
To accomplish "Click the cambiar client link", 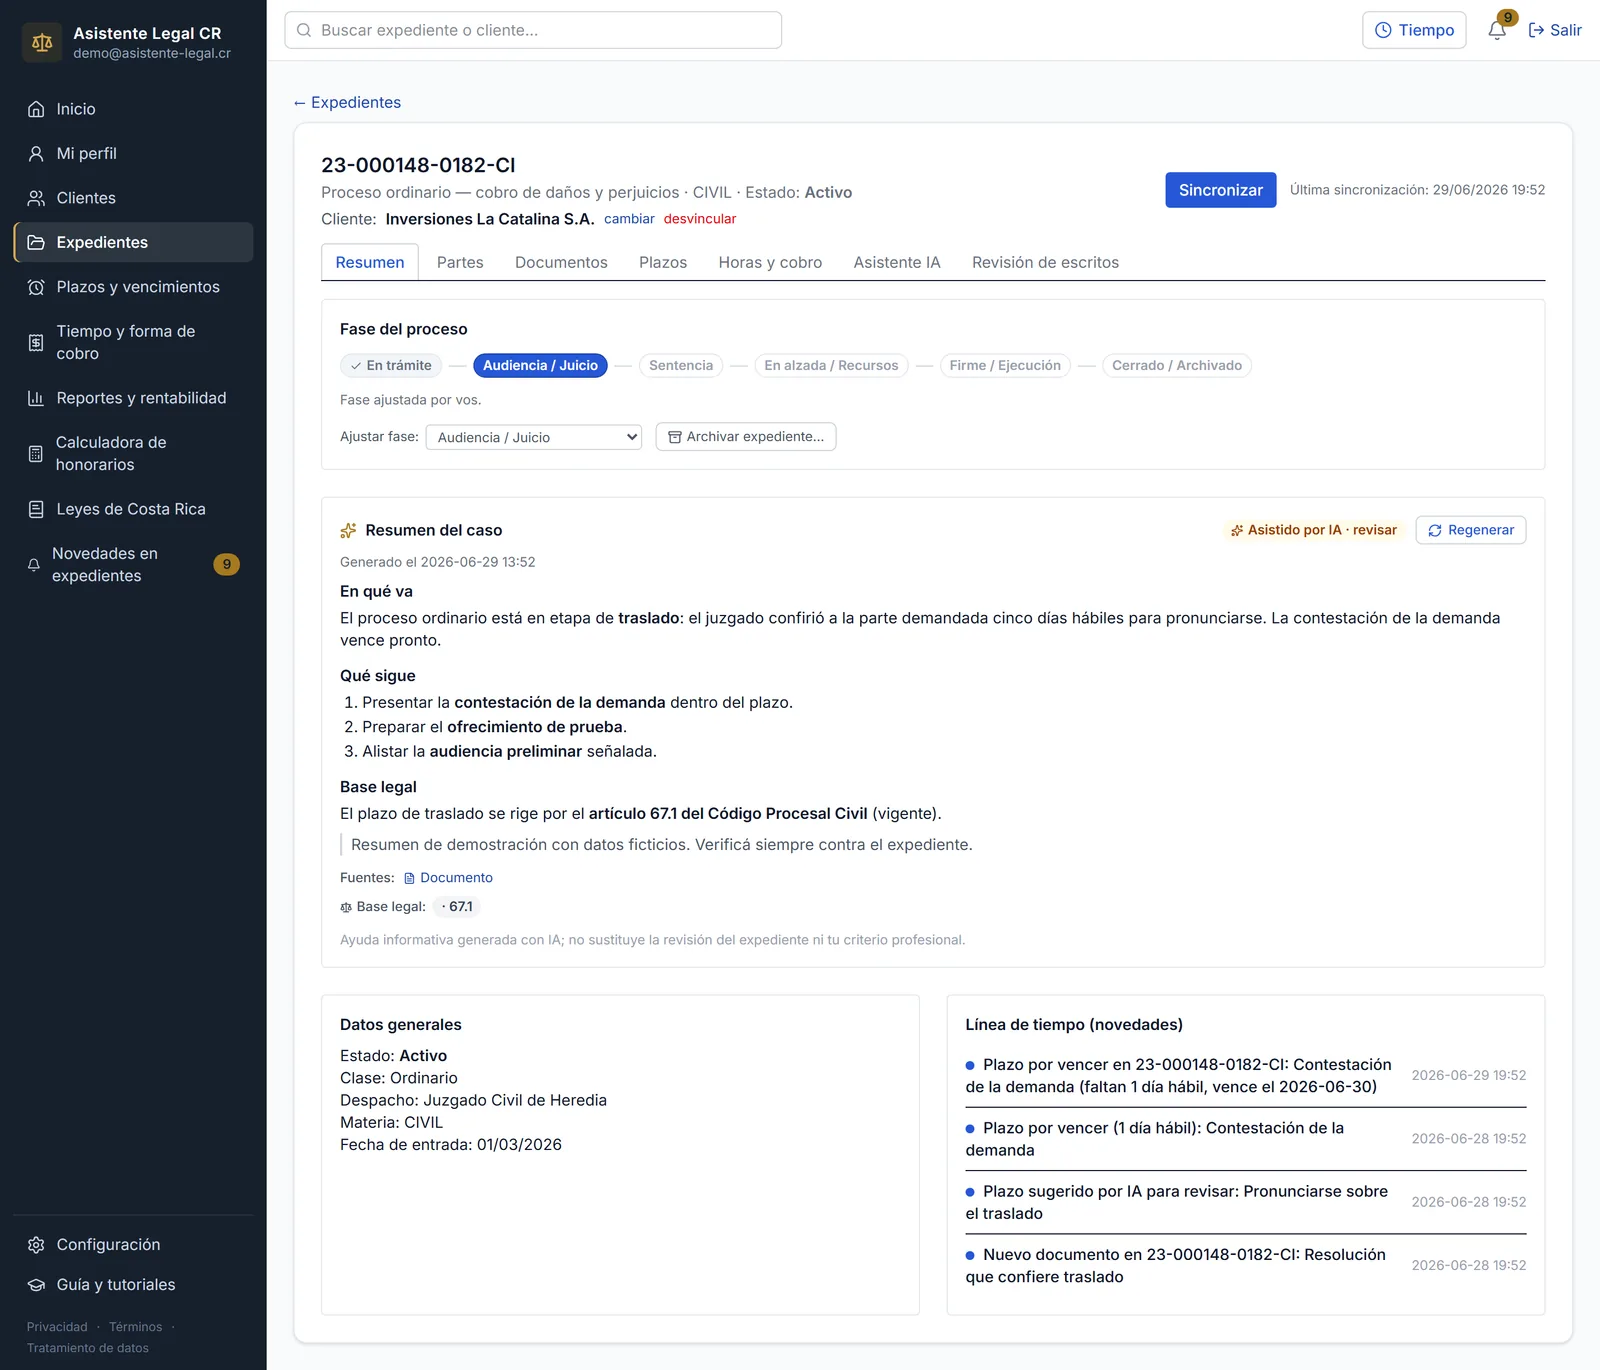I will (x=629, y=219).
